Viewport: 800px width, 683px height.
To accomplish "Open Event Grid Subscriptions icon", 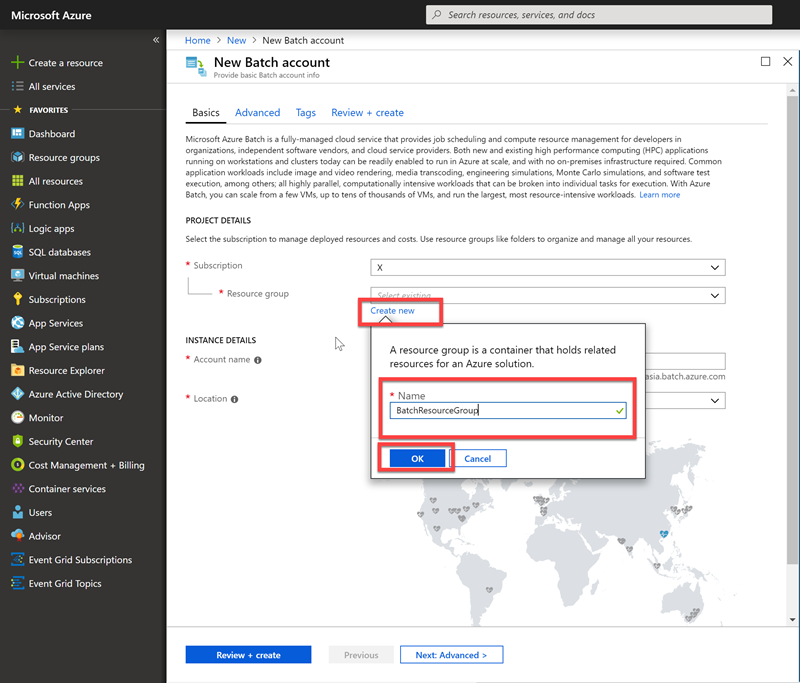I will (x=17, y=559).
